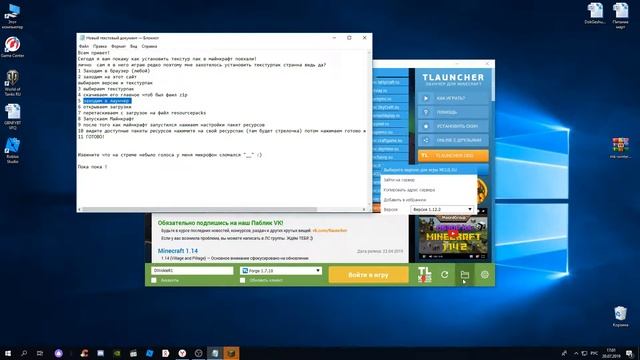Open the "Этот компьютер" desktop icon
The height and width of the screenshot is (360, 640).
pos(13,16)
